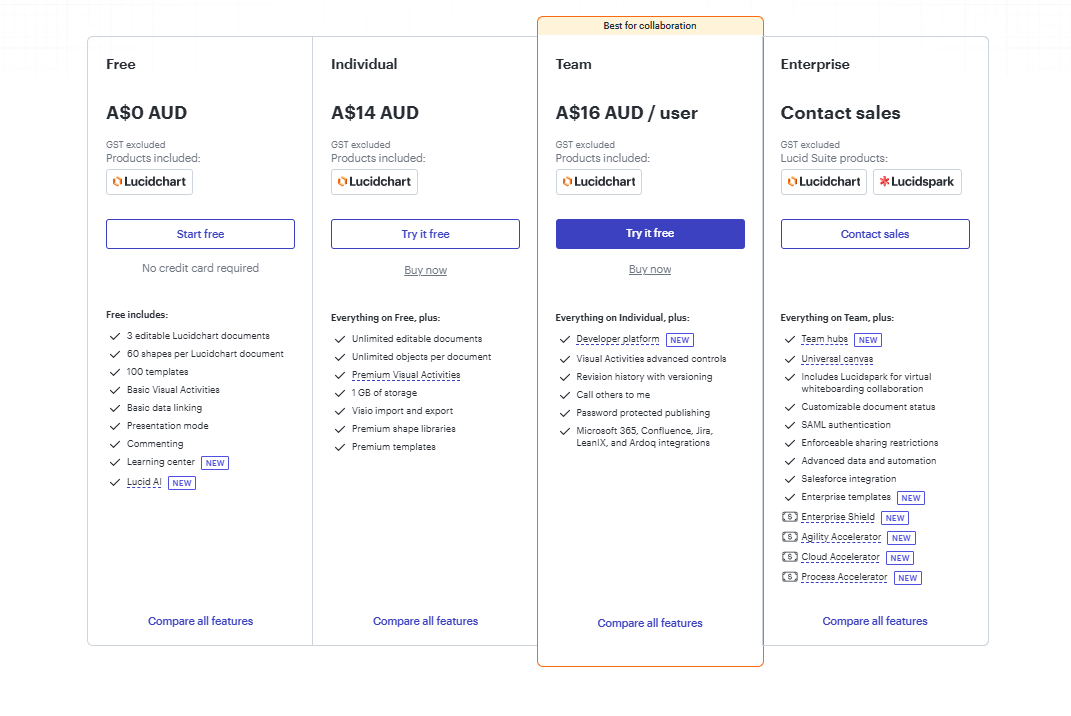
Task: Click paid add-on icon beside Process Accelerator
Action: (790, 577)
